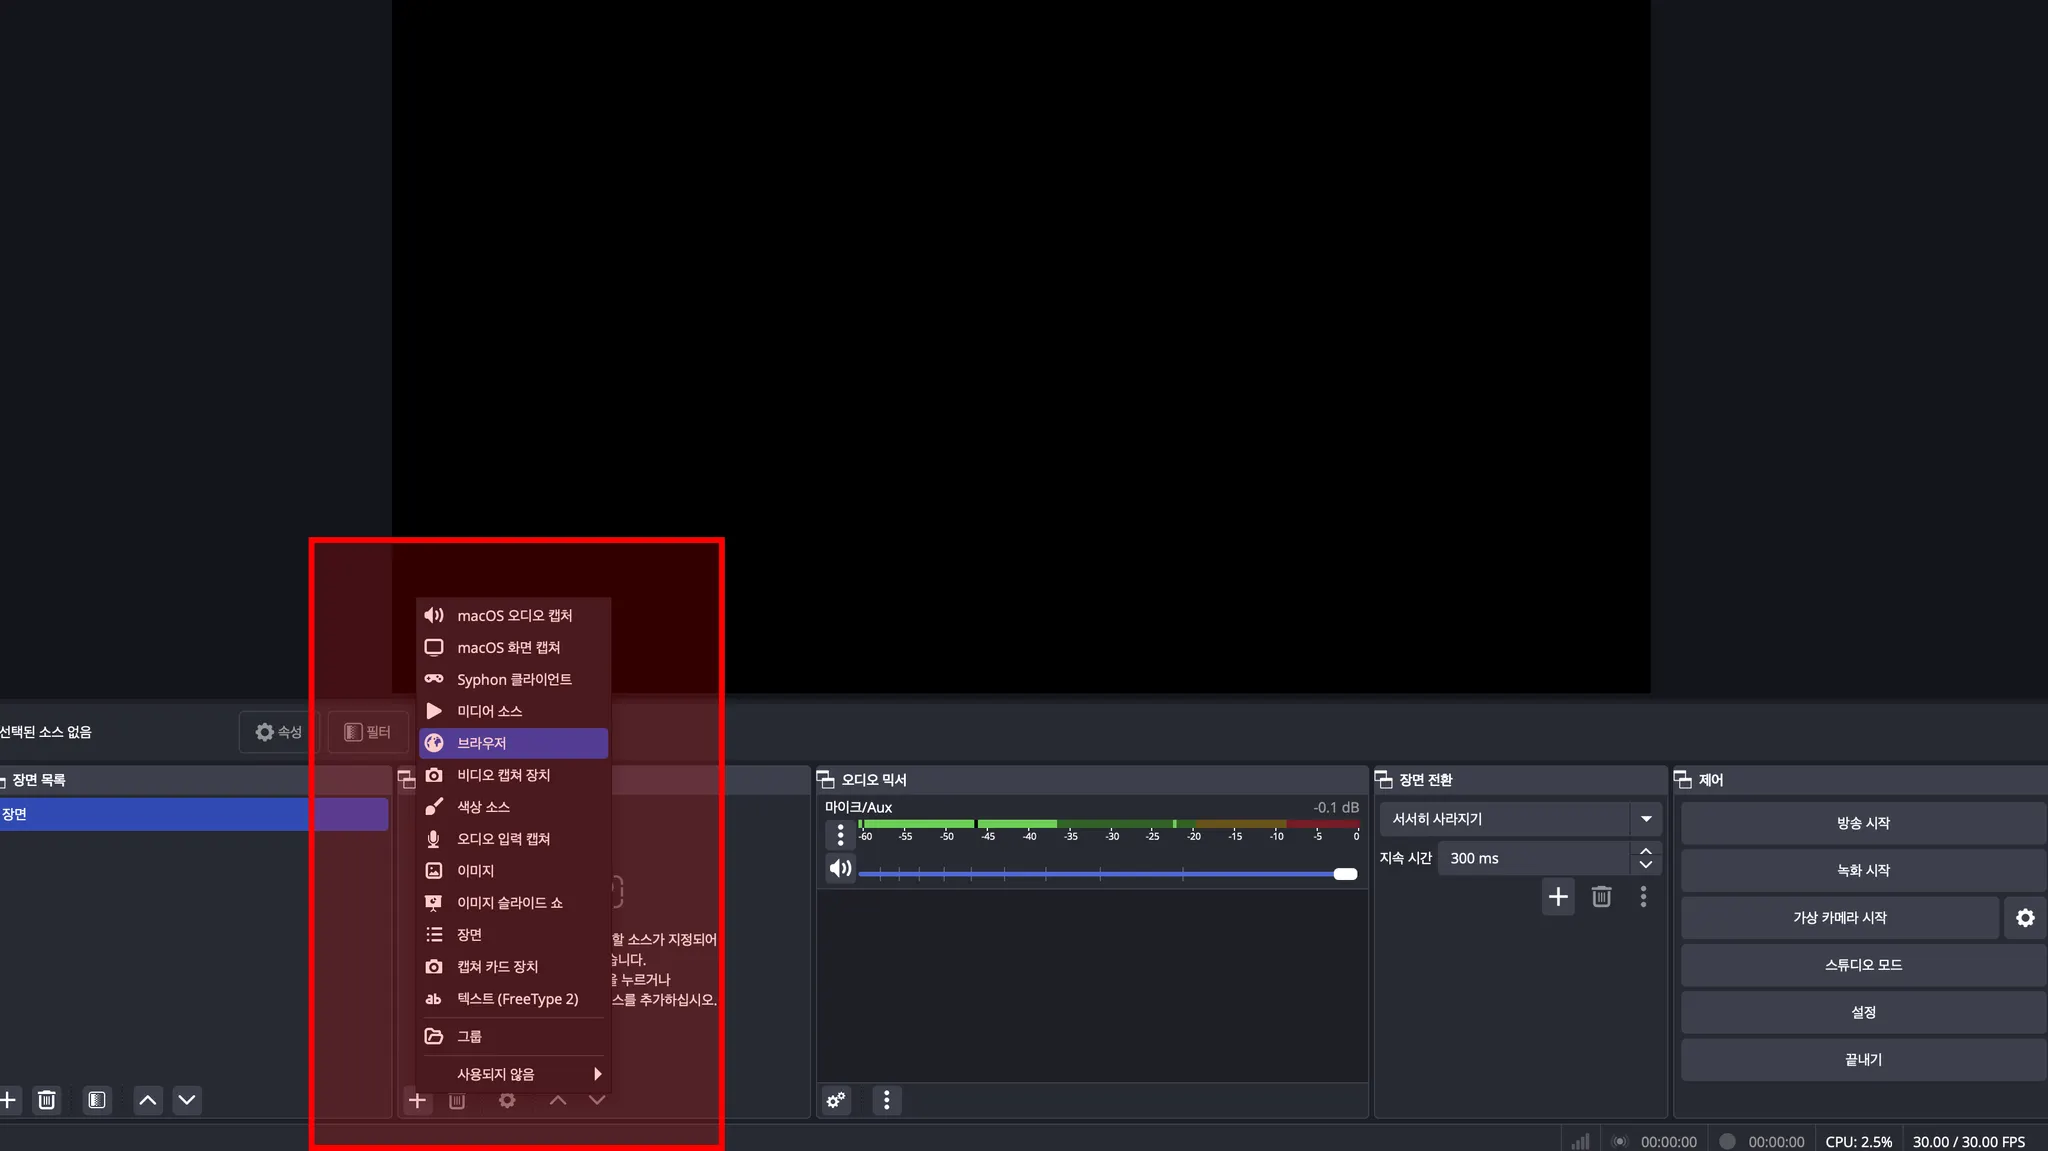Expand 서서히 사라지기 transition dropdown

click(x=1646, y=818)
